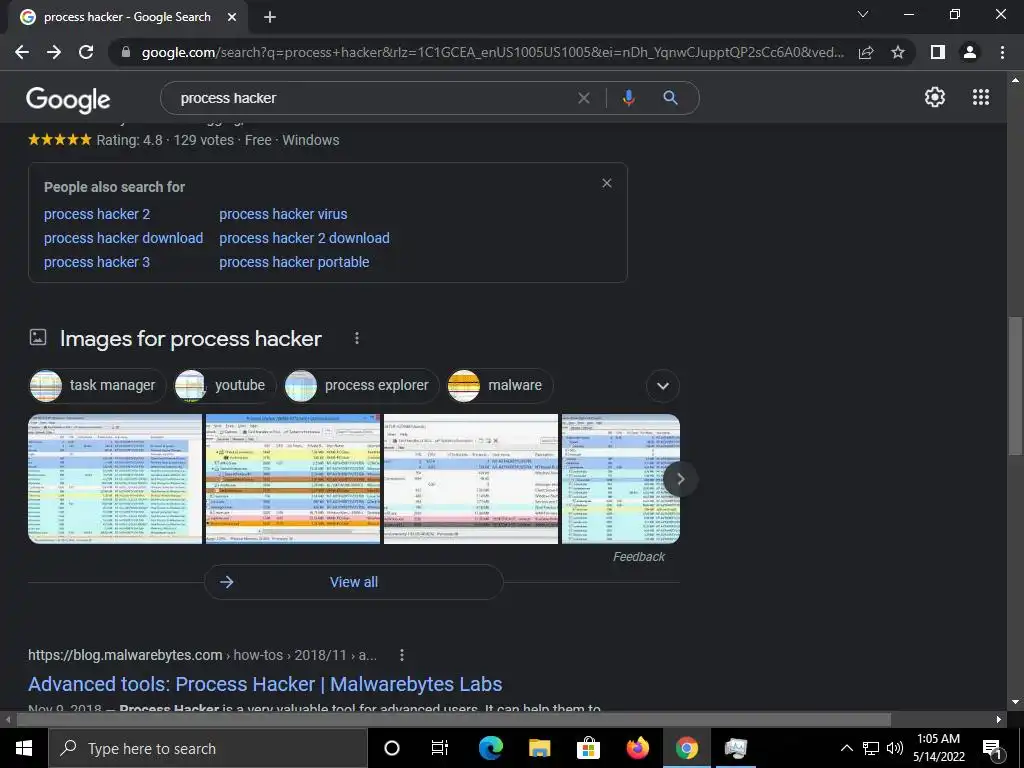Viewport: 1024px width, 768px height.
Task: Open the process hacker portable suggestion
Action: (295, 263)
